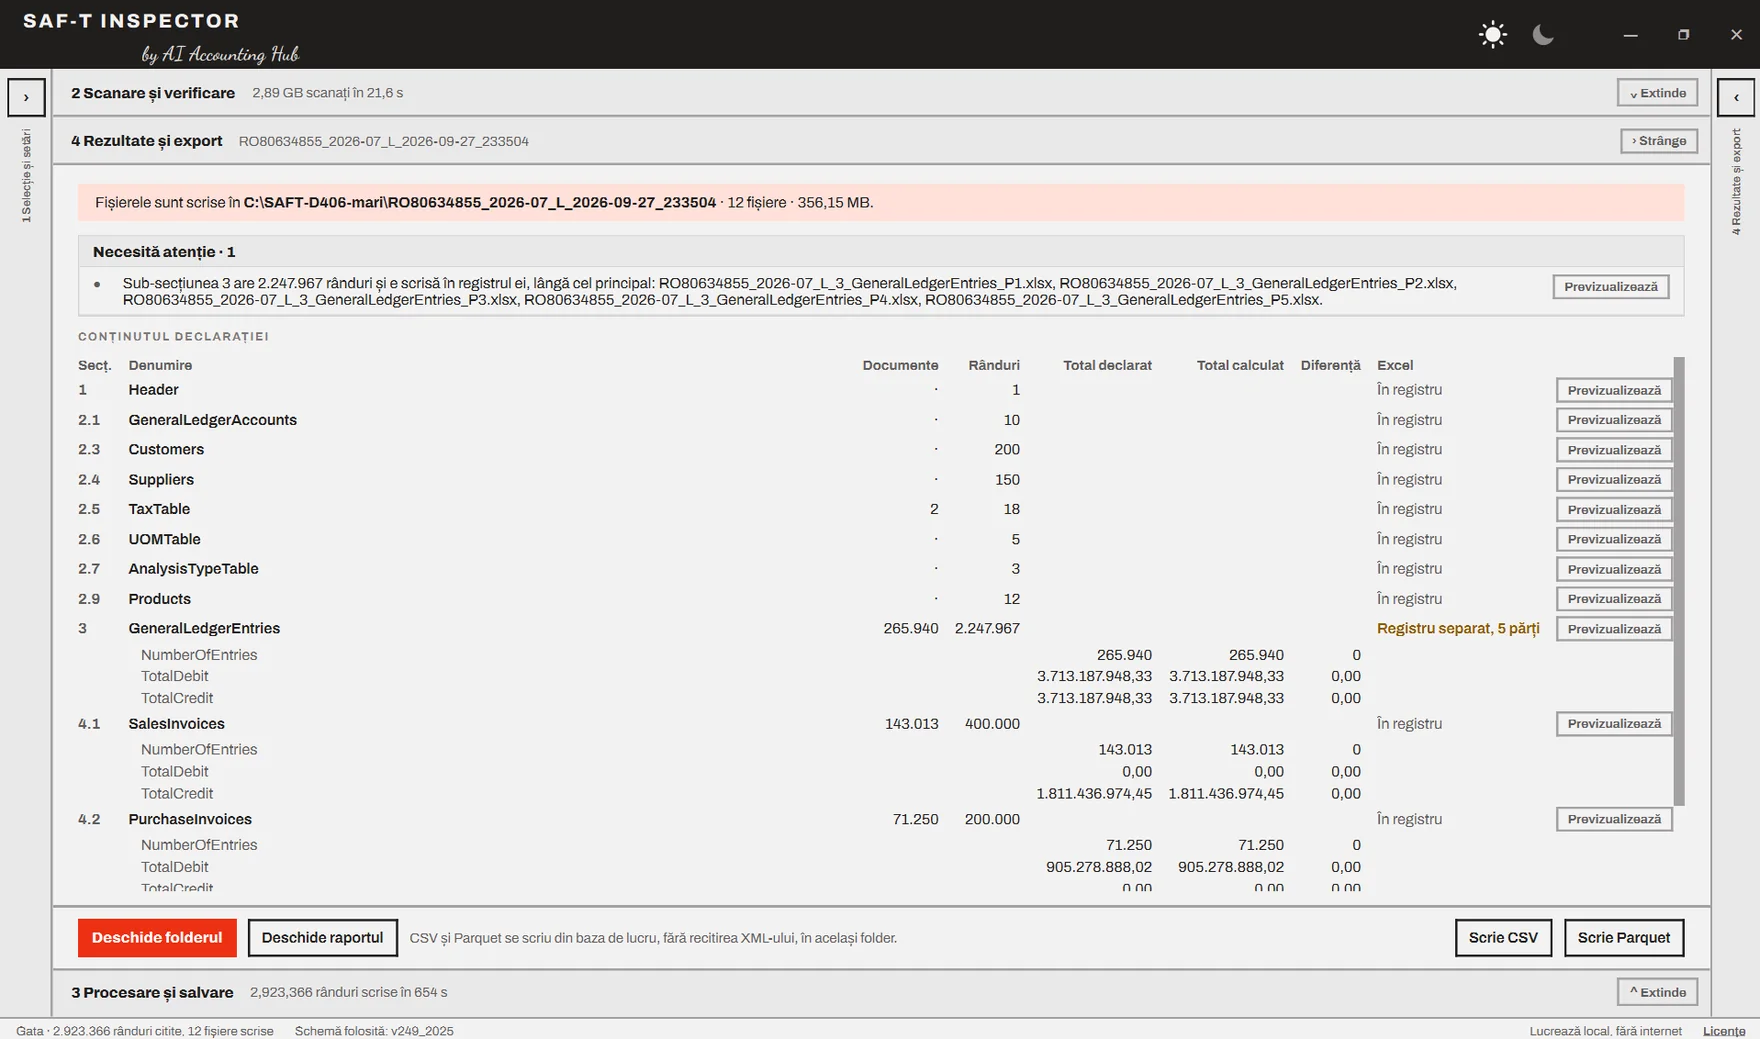1760x1039 pixels.
Task: Select the GeneralLedgerEntries row name
Action: [204, 629]
